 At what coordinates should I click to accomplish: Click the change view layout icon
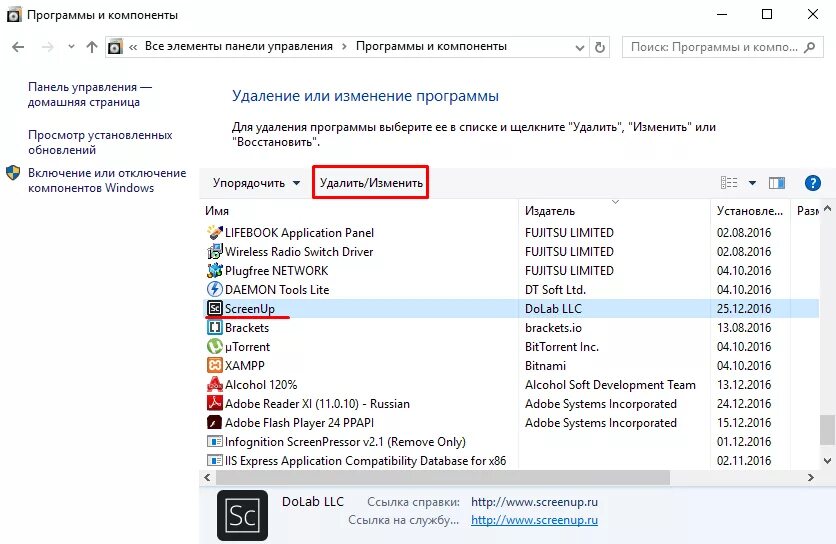[729, 183]
